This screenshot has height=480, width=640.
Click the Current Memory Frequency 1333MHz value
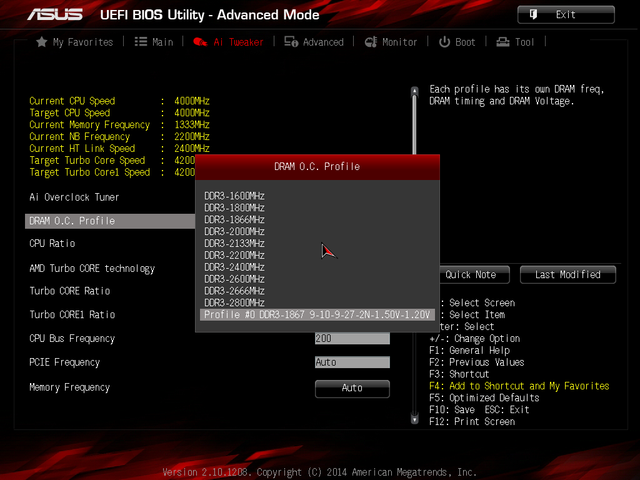(x=192, y=124)
